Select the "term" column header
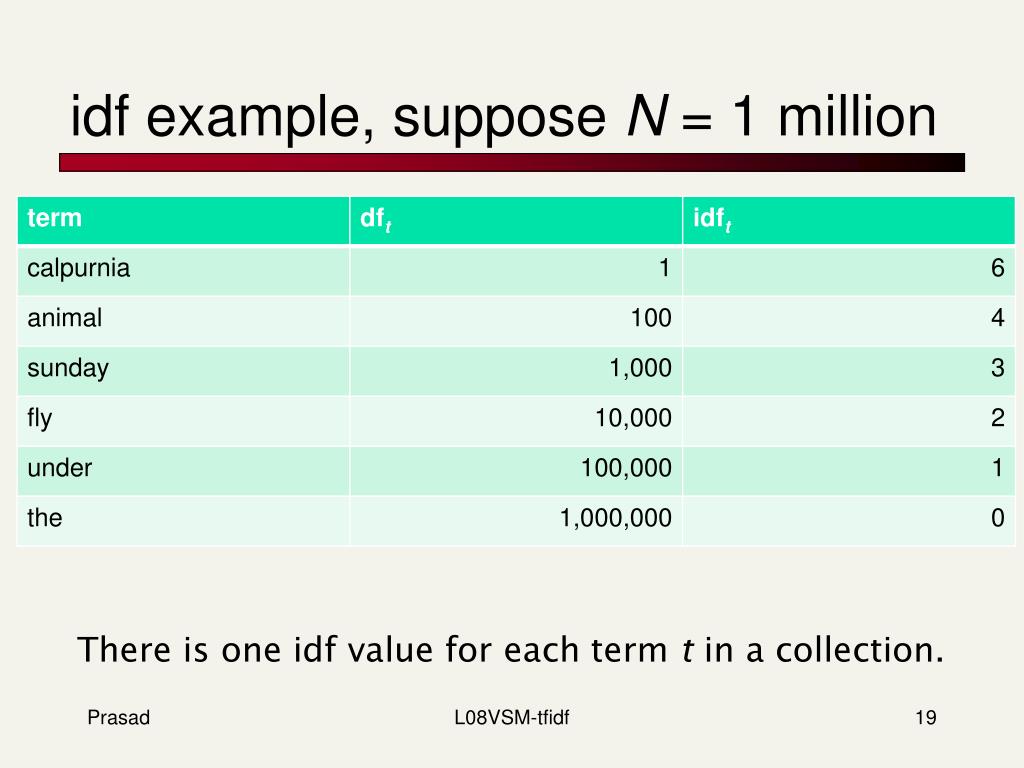The height and width of the screenshot is (768, 1024). [184, 220]
